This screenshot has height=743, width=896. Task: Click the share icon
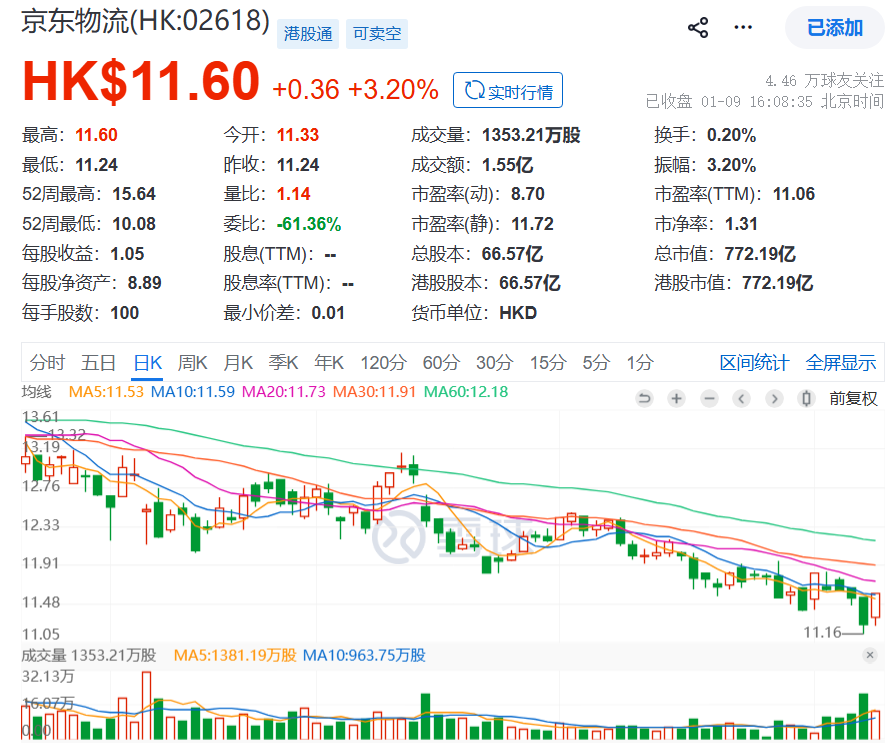(698, 27)
